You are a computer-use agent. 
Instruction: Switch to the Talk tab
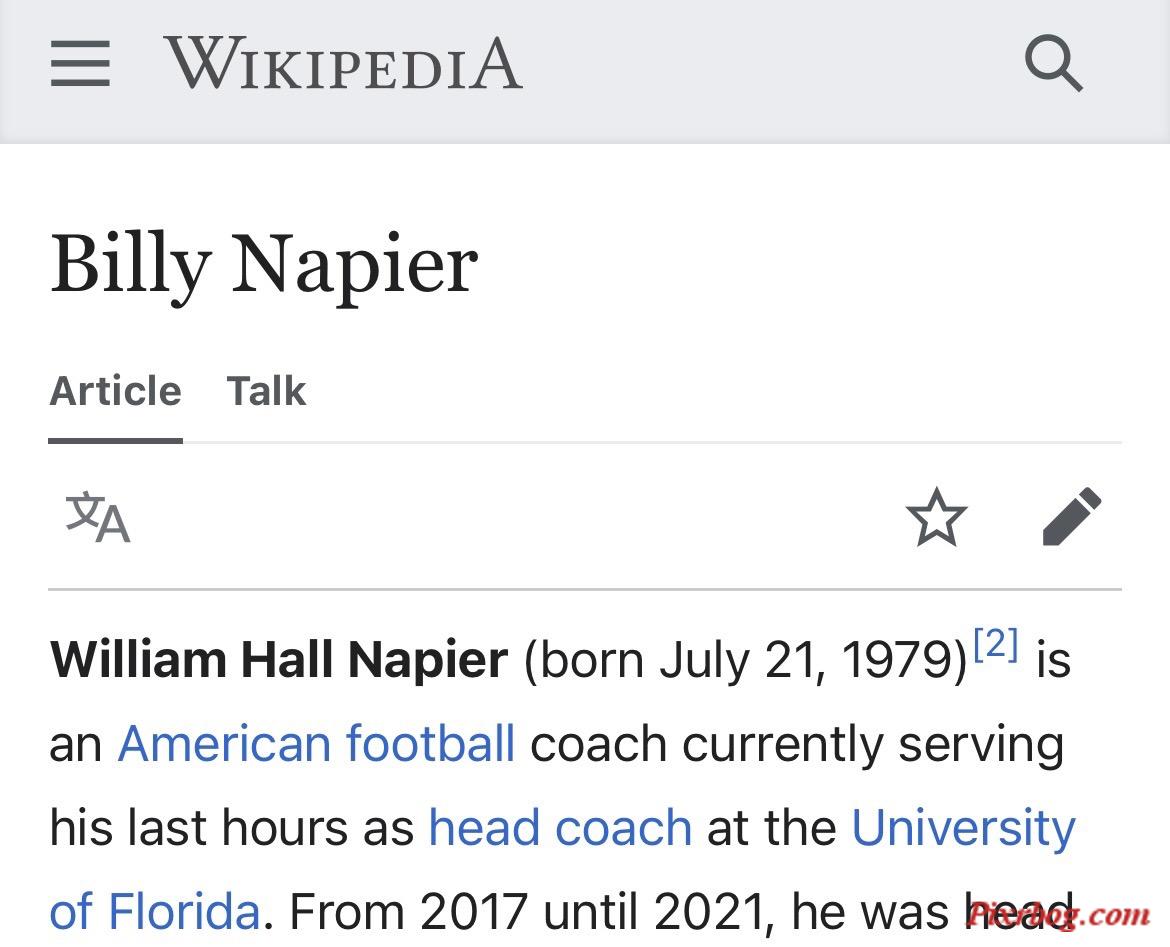coord(266,391)
